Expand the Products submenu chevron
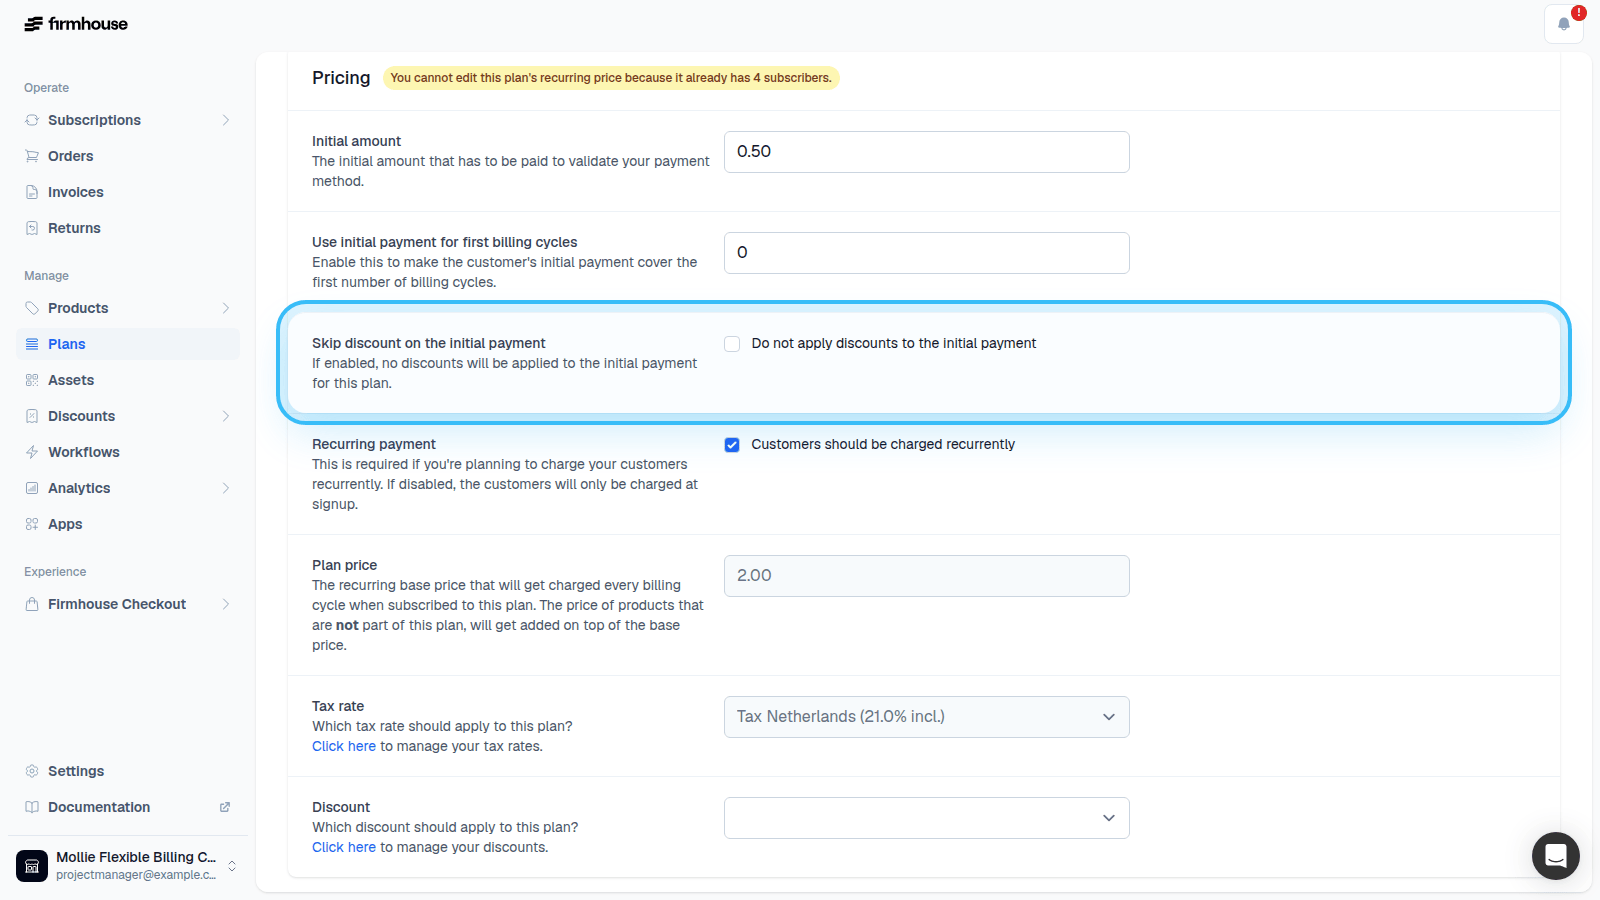The height and width of the screenshot is (900, 1600). pyautogui.click(x=226, y=308)
